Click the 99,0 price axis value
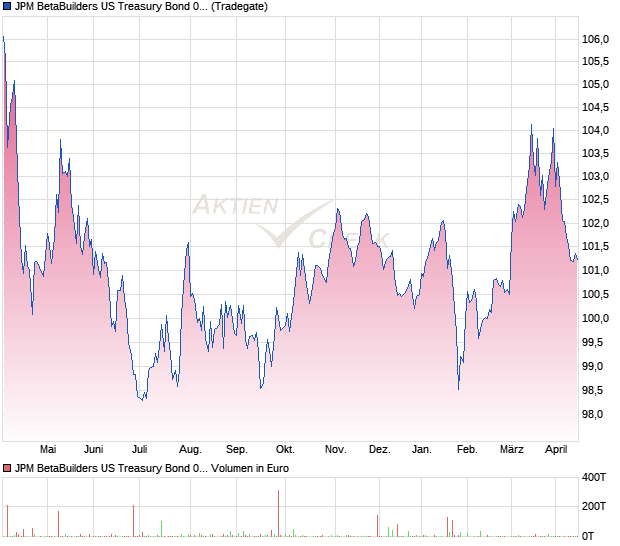The height and width of the screenshot is (546, 620). pyautogui.click(x=592, y=367)
